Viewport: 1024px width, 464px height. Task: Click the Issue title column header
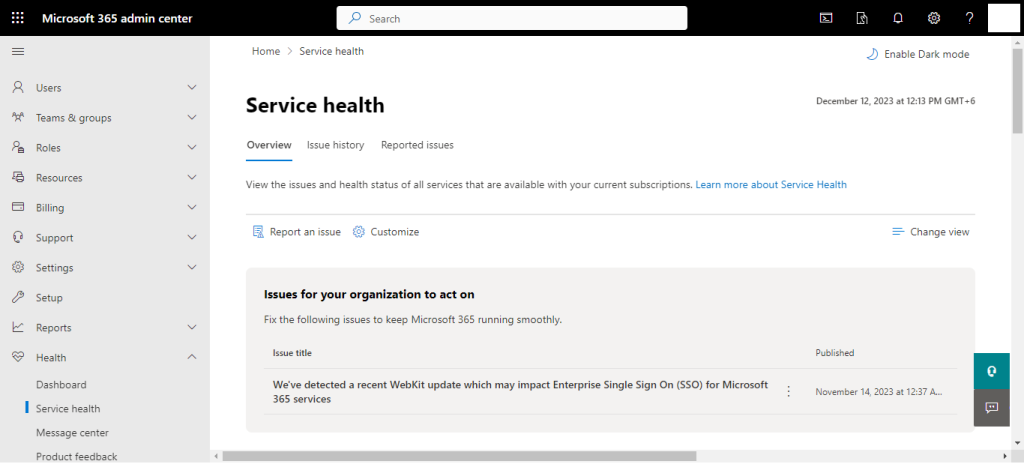click(x=292, y=353)
